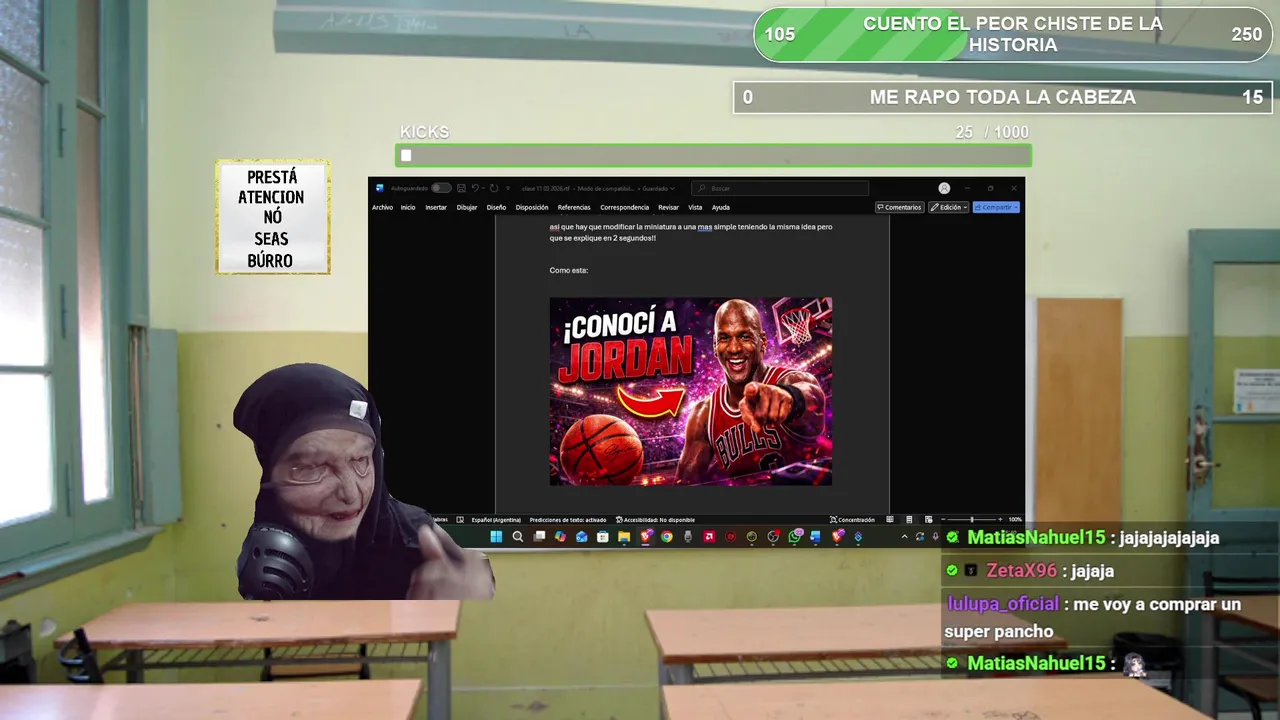Undo the last action in Word

[x=475, y=188]
